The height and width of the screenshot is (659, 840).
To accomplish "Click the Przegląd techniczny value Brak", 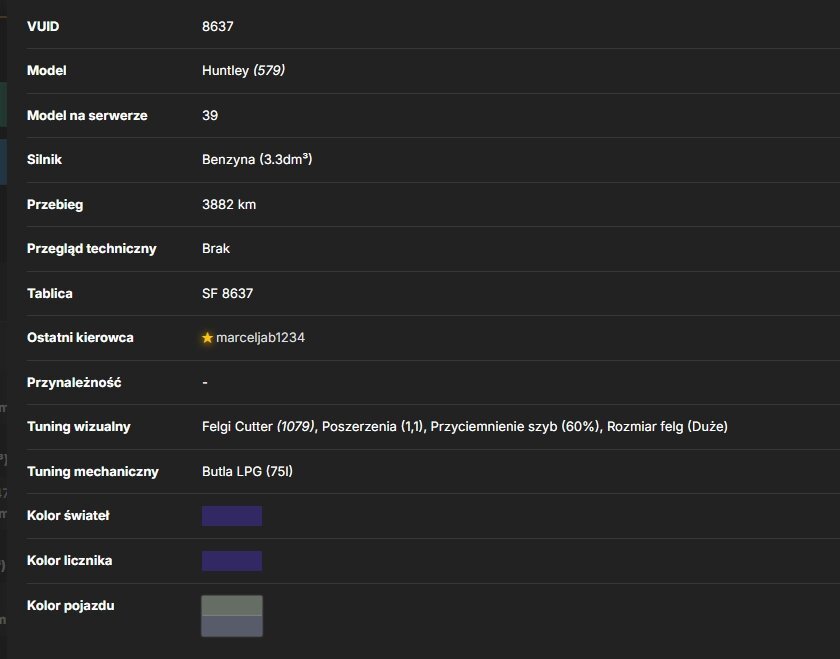I will 216,249.
